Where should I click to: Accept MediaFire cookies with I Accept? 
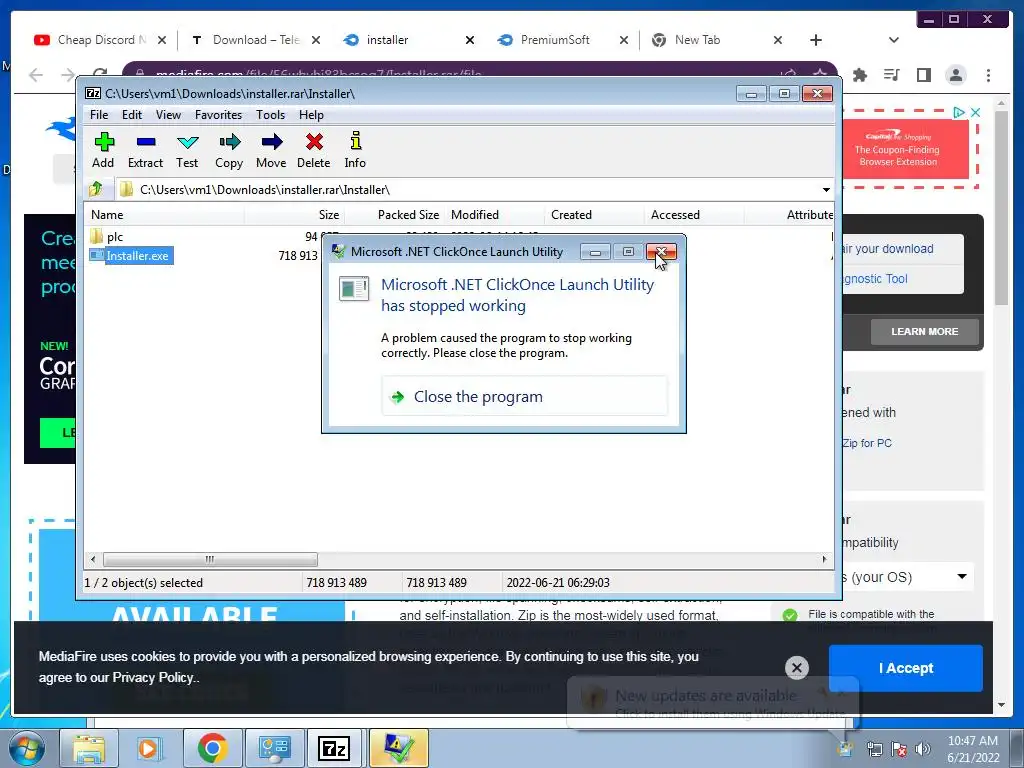pos(906,668)
